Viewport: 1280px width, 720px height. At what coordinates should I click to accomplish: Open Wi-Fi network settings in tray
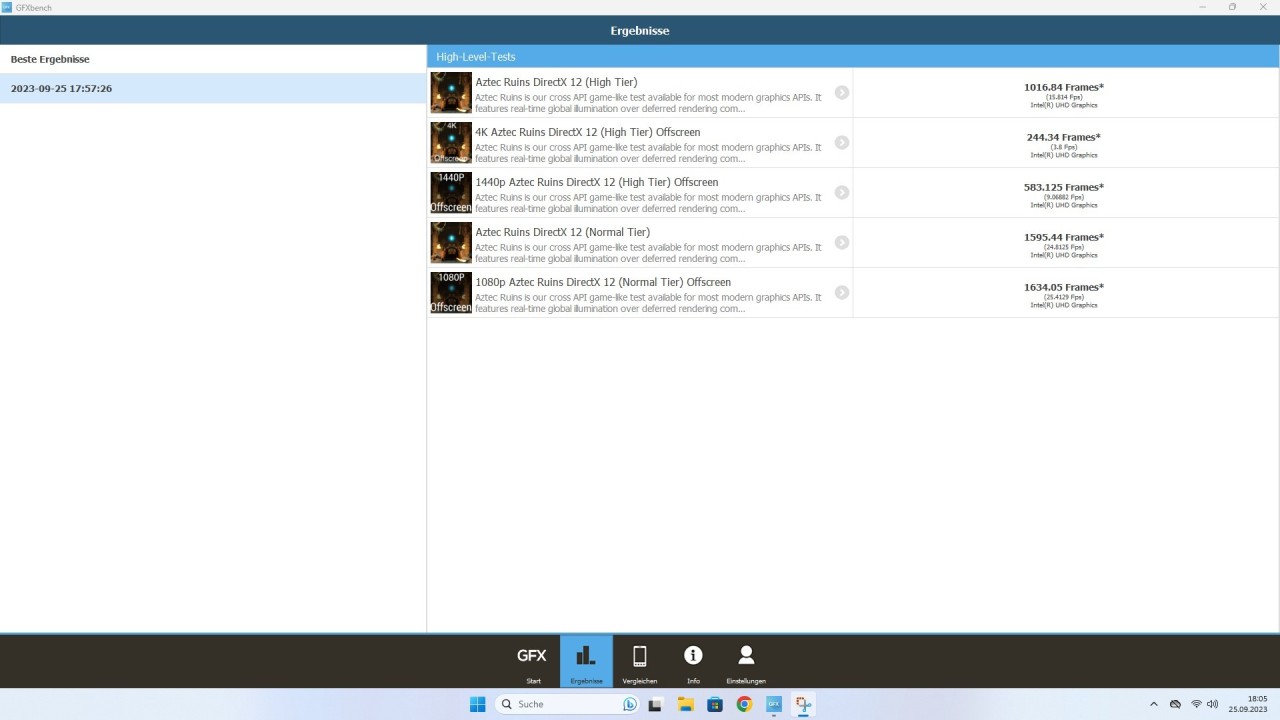pyautogui.click(x=1196, y=704)
